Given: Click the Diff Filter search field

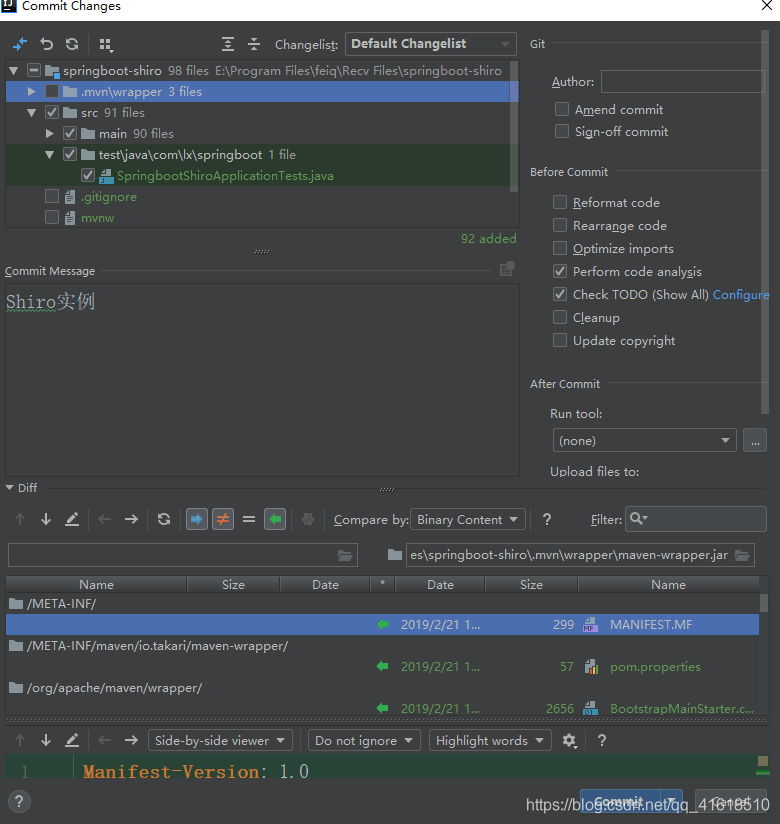Looking at the screenshot, I should click(x=695, y=519).
